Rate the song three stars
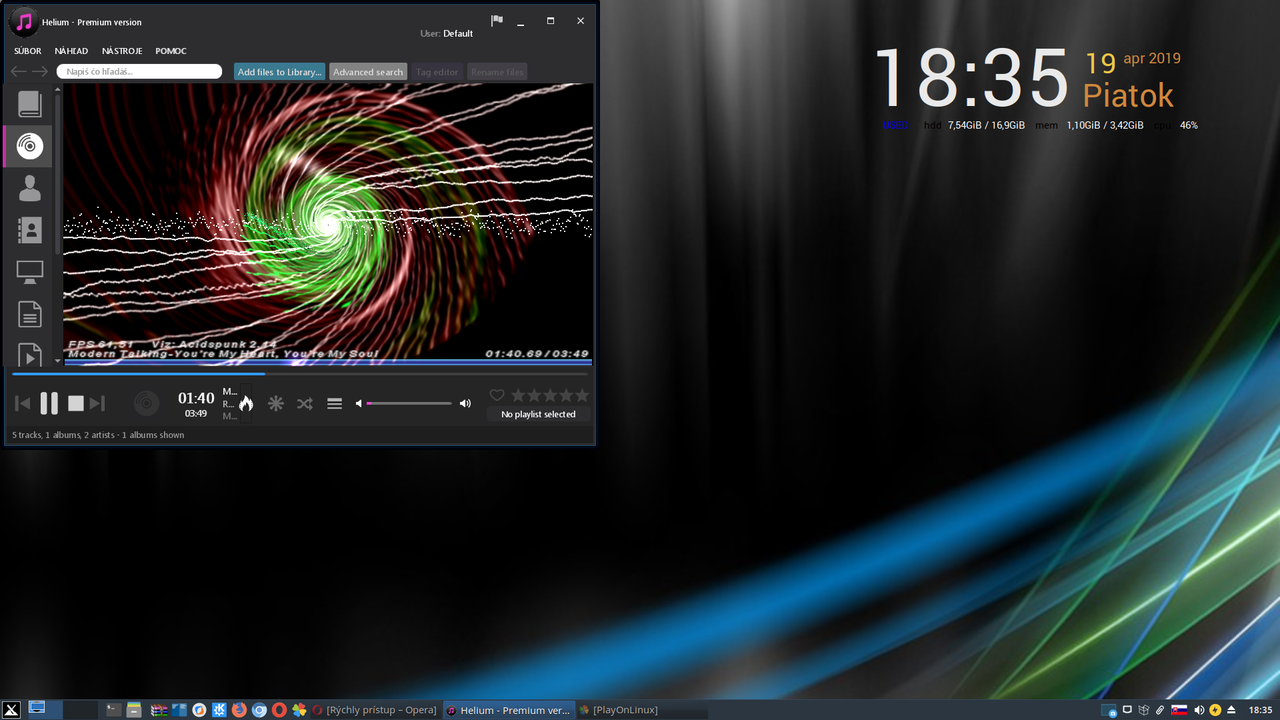This screenshot has height=720, width=1280. 550,396
